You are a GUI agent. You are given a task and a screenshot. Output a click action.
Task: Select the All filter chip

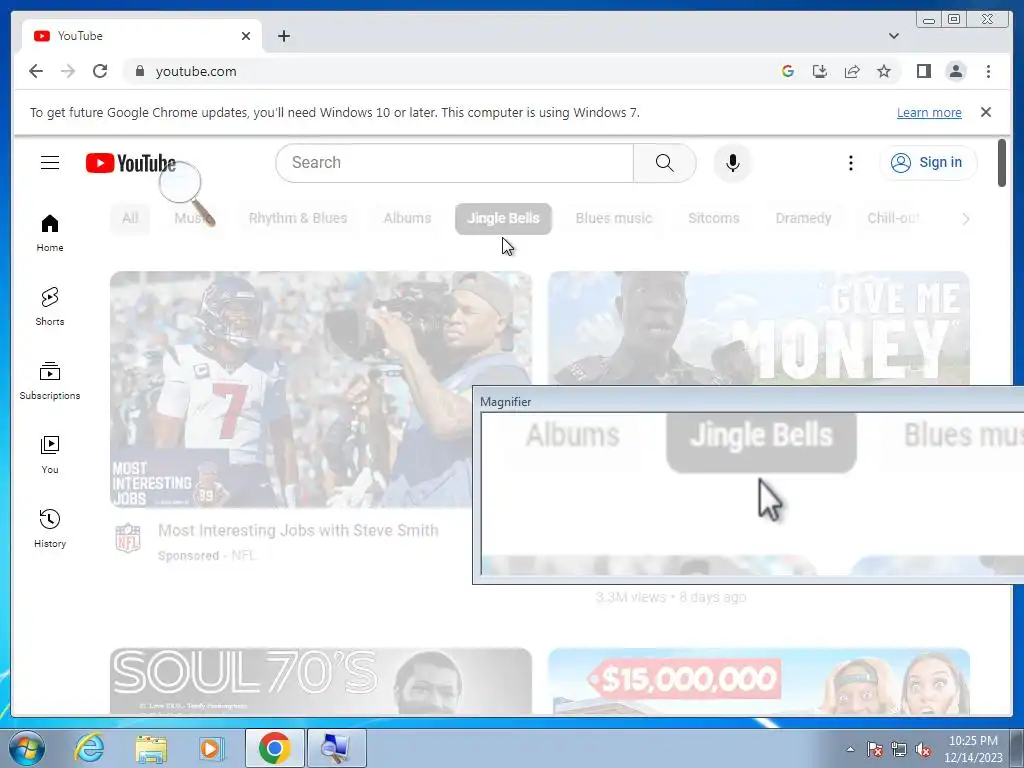click(x=130, y=218)
